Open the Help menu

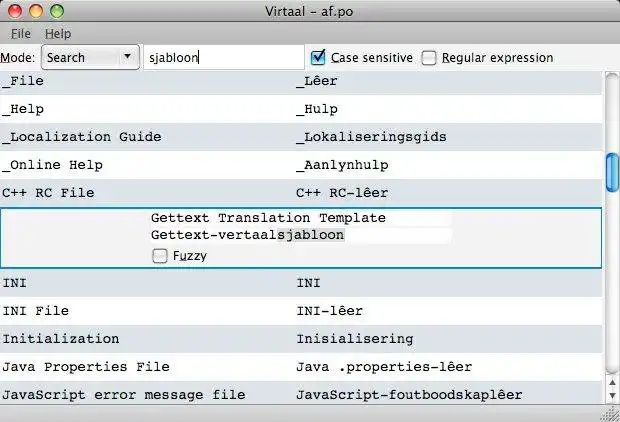coord(58,33)
